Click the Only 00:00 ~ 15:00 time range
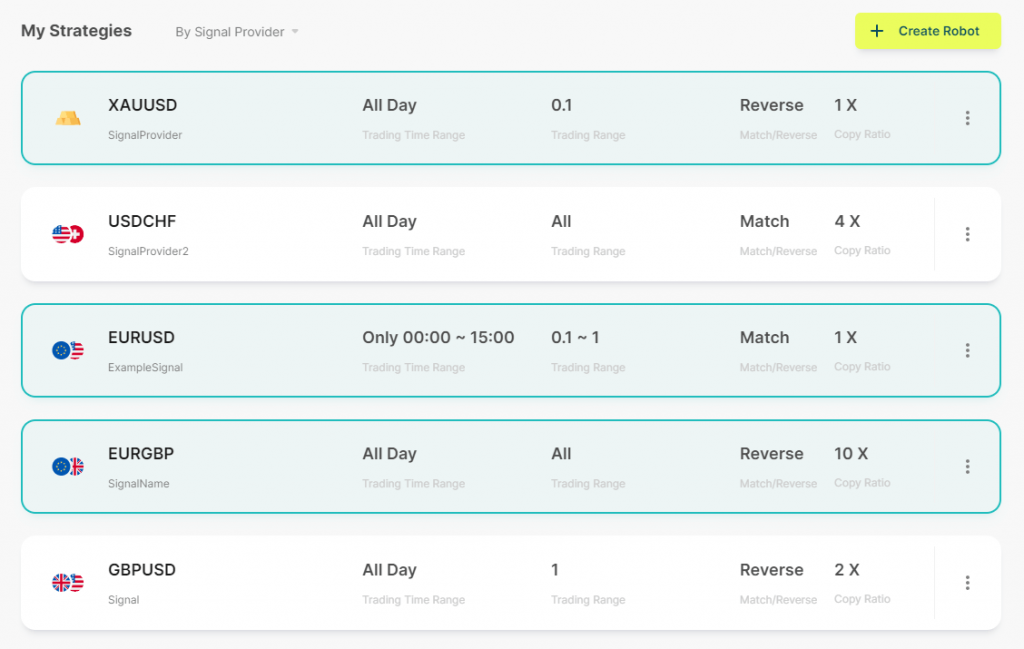1024x649 pixels. [x=438, y=338]
